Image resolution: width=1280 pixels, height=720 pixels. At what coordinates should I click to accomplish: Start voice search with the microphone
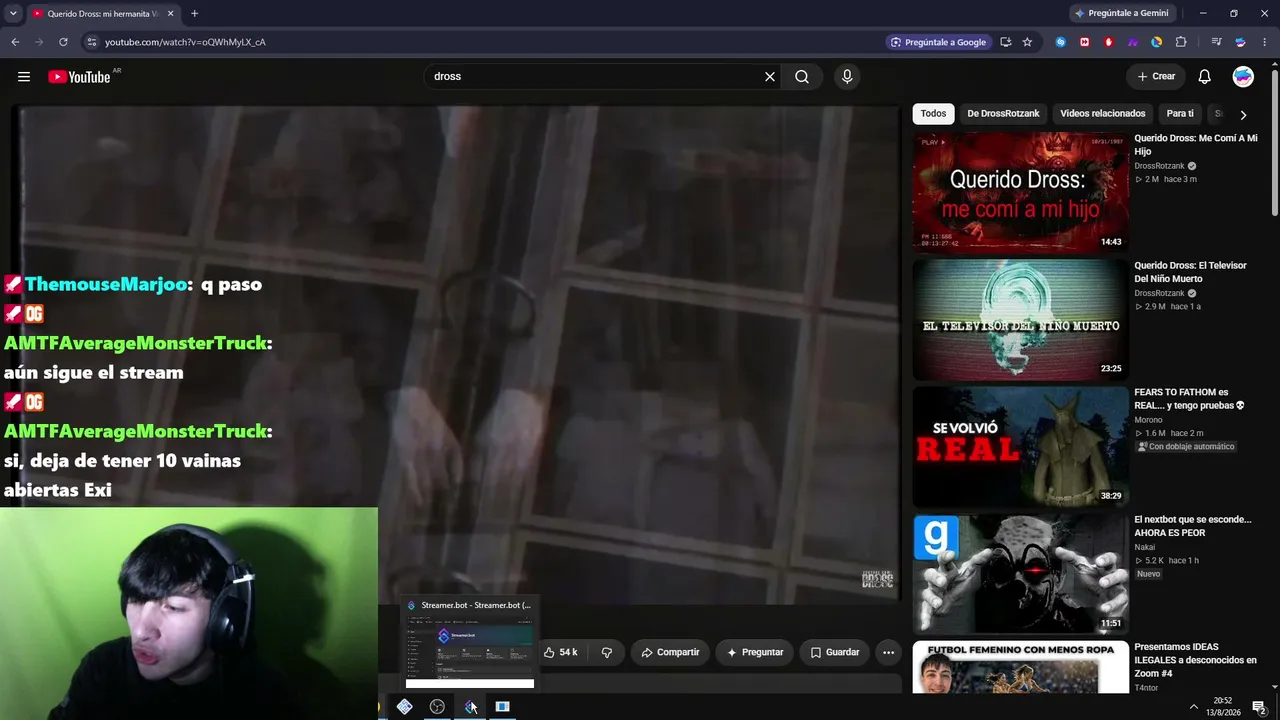tap(847, 77)
